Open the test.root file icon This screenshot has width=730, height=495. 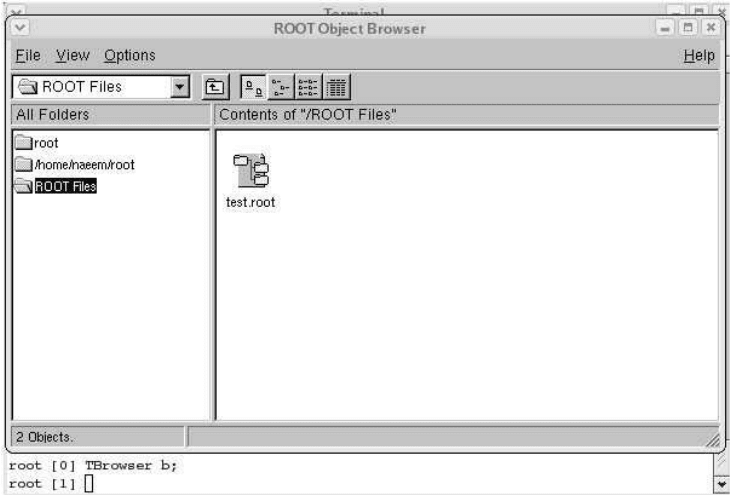coord(249,173)
